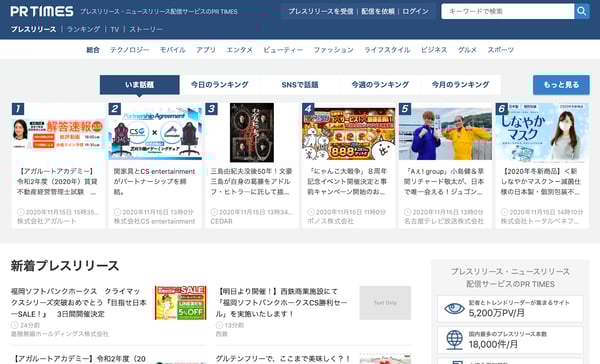600x364 pixels.
Task: Select ストーリー in top navigation
Action: pyautogui.click(x=146, y=29)
